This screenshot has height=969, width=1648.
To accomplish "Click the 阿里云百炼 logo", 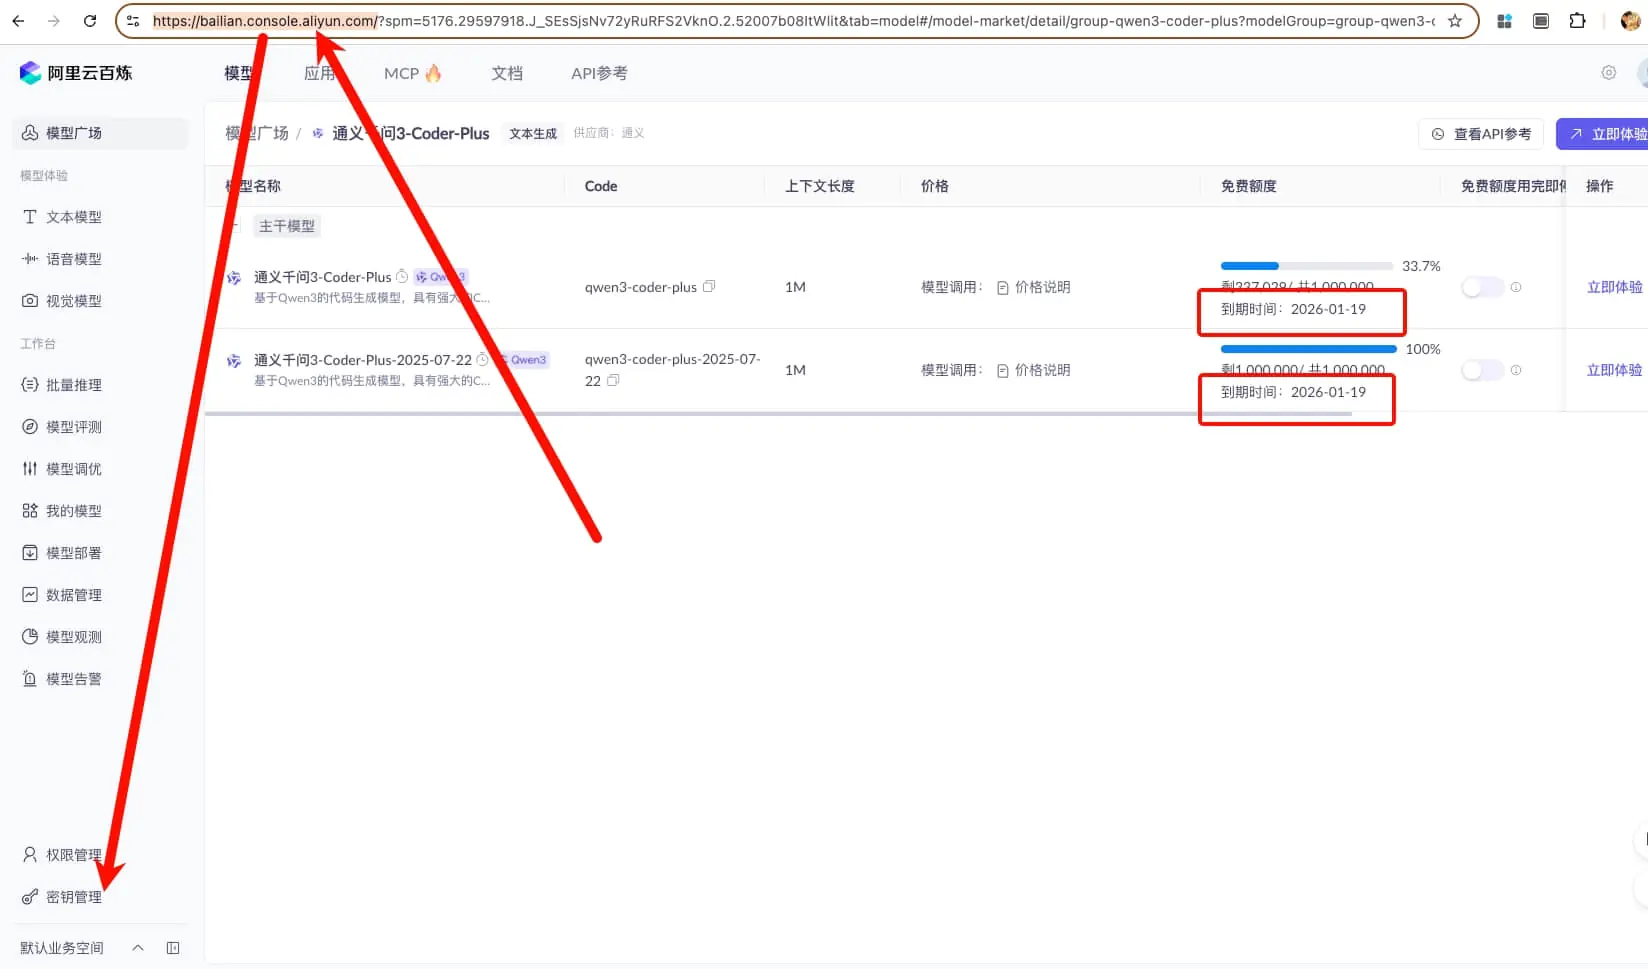I will click(x=76, y=73).
